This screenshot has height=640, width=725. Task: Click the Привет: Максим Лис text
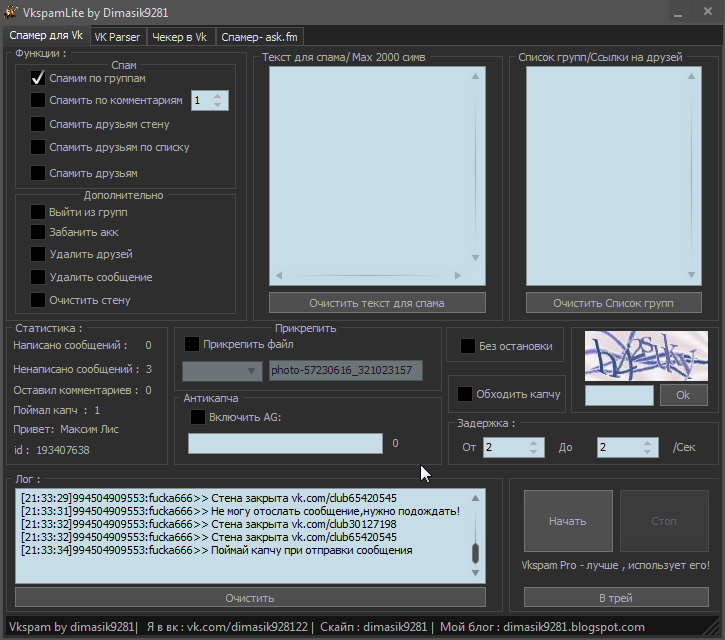66,429
